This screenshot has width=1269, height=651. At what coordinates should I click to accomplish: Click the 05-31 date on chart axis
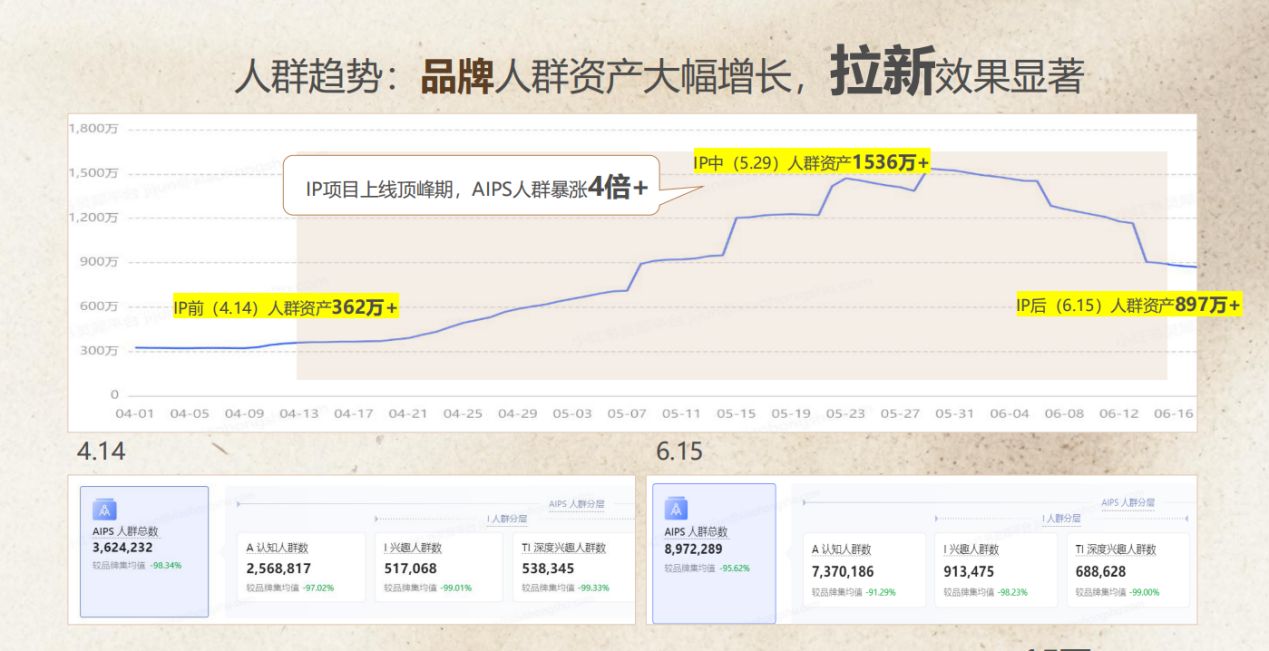(x=955, y=413)
